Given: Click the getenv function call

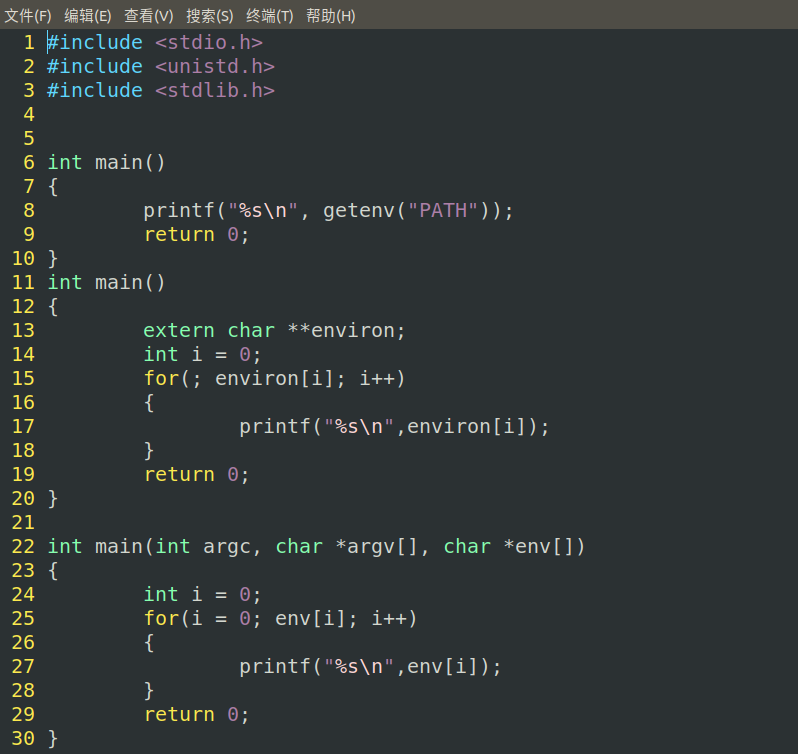Looking at the screenshot, I should [x=359, y=210].
